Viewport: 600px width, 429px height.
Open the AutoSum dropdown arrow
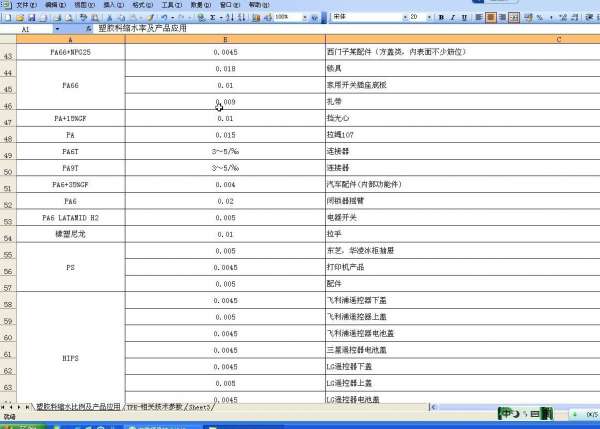point(221,17)
